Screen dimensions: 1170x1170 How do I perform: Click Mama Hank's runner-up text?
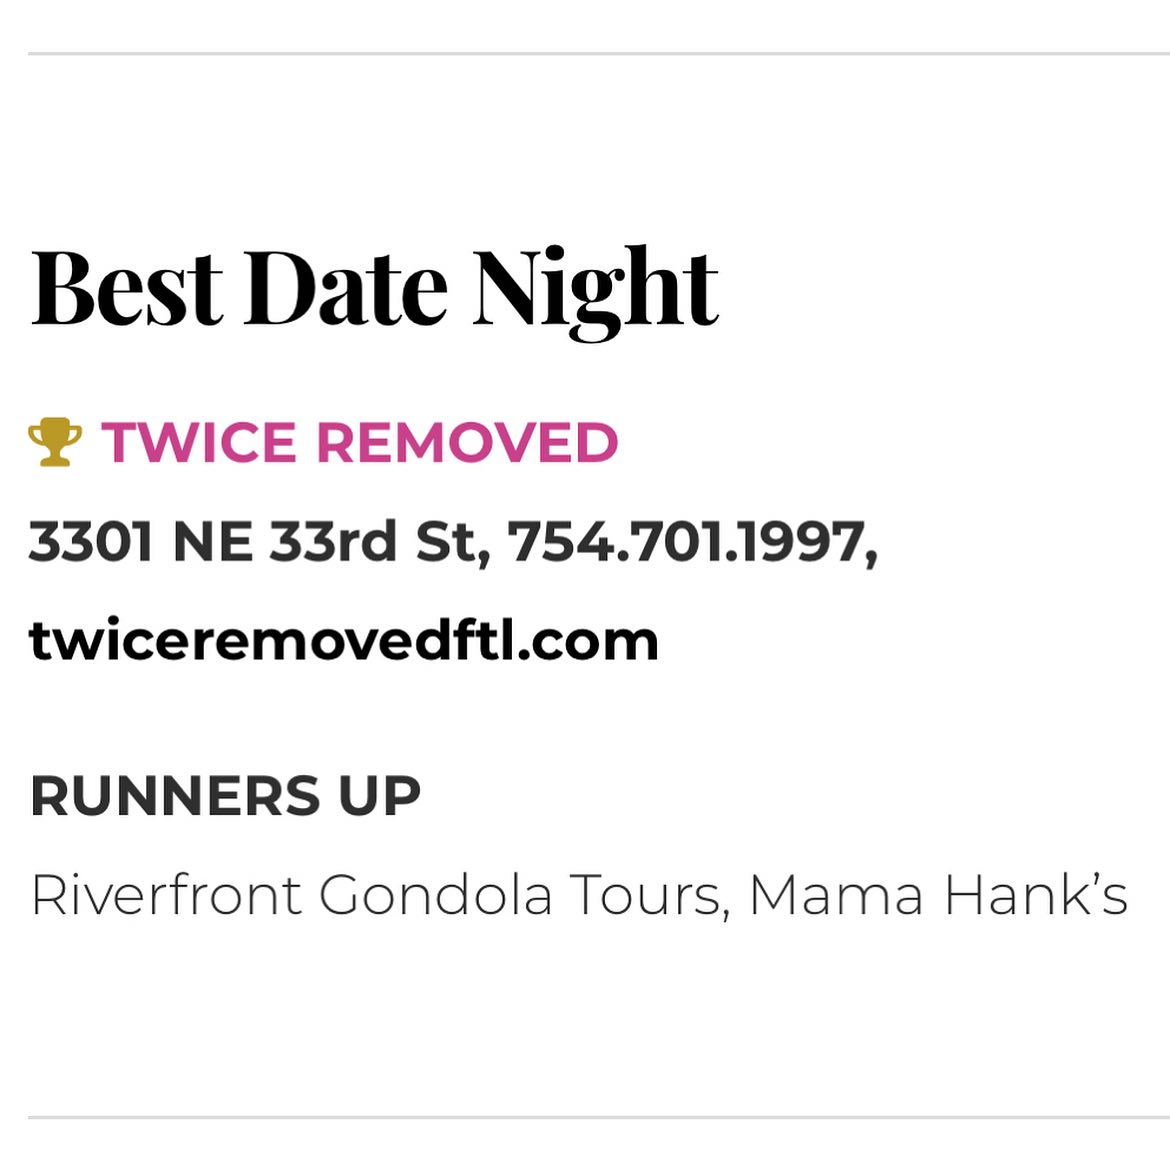click(939, 895)
